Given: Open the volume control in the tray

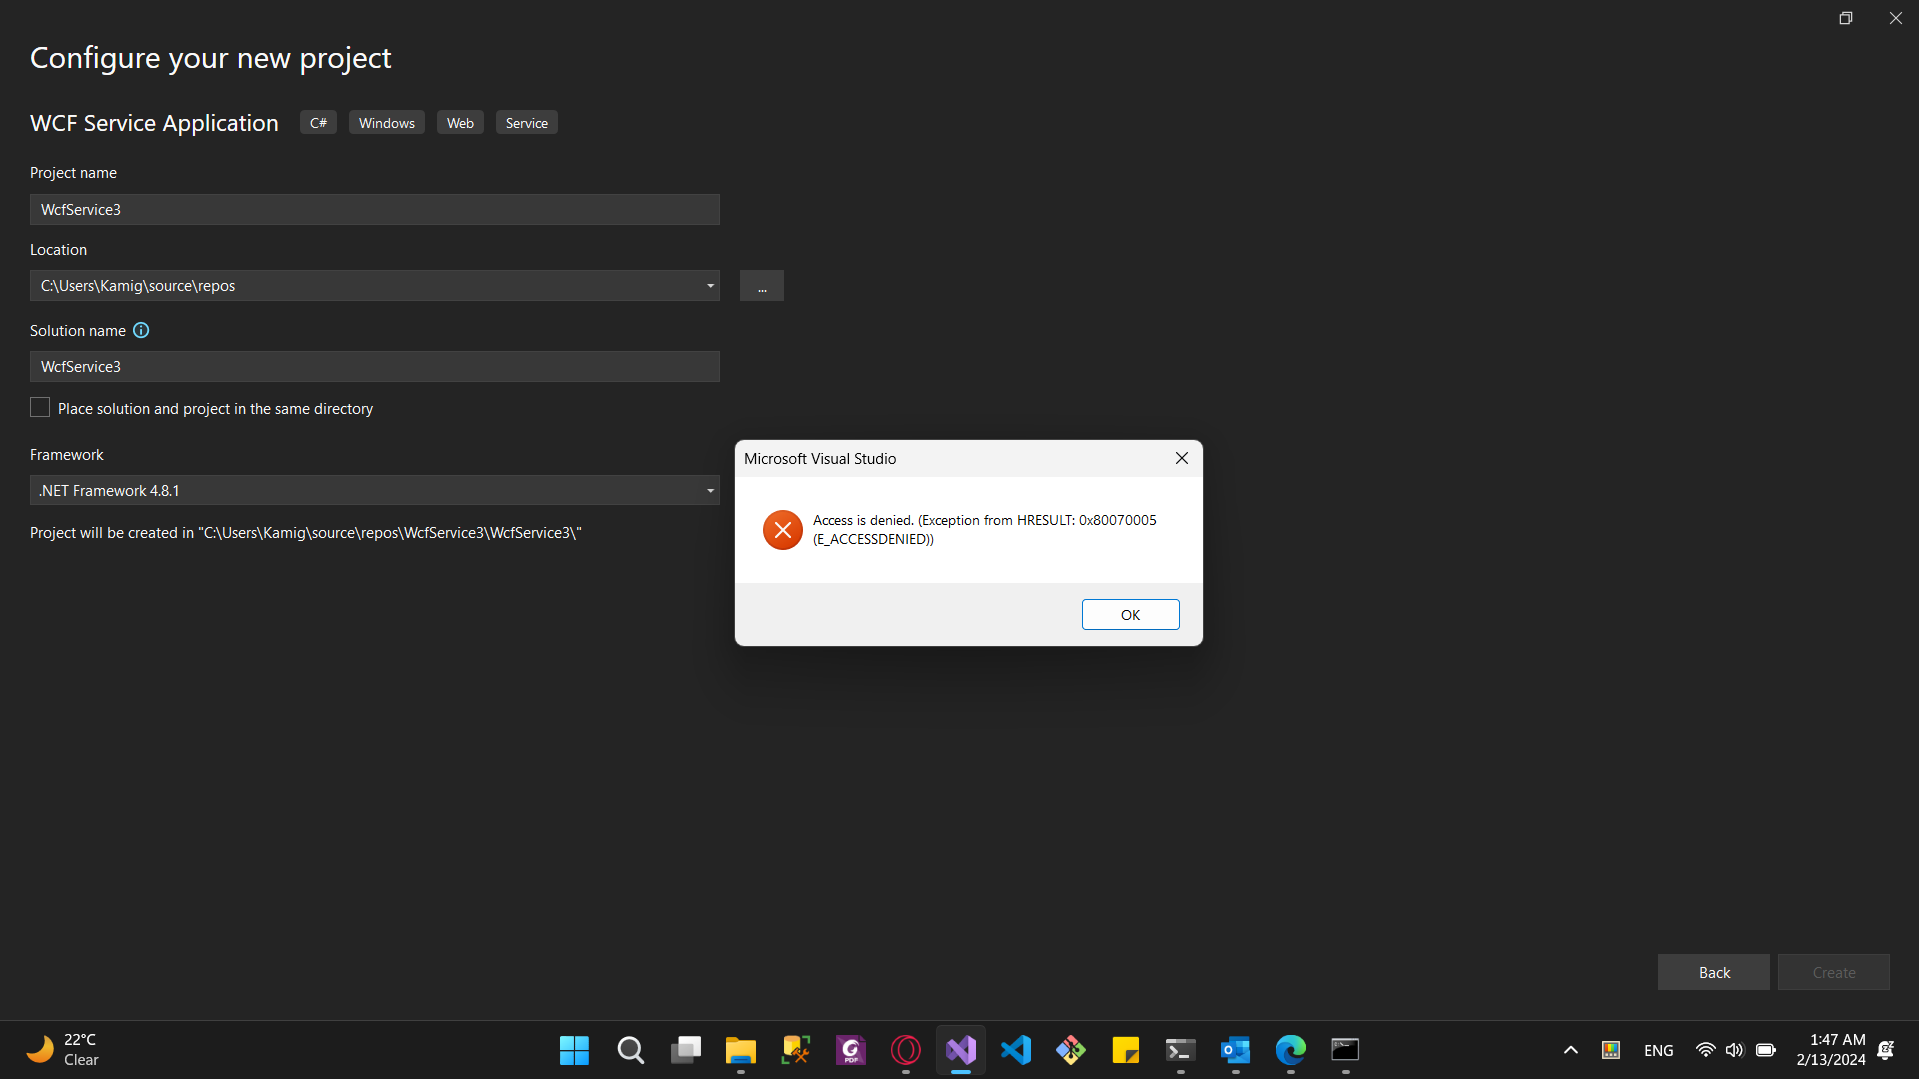Looking at the screenshot, I should [1734, 1050].
